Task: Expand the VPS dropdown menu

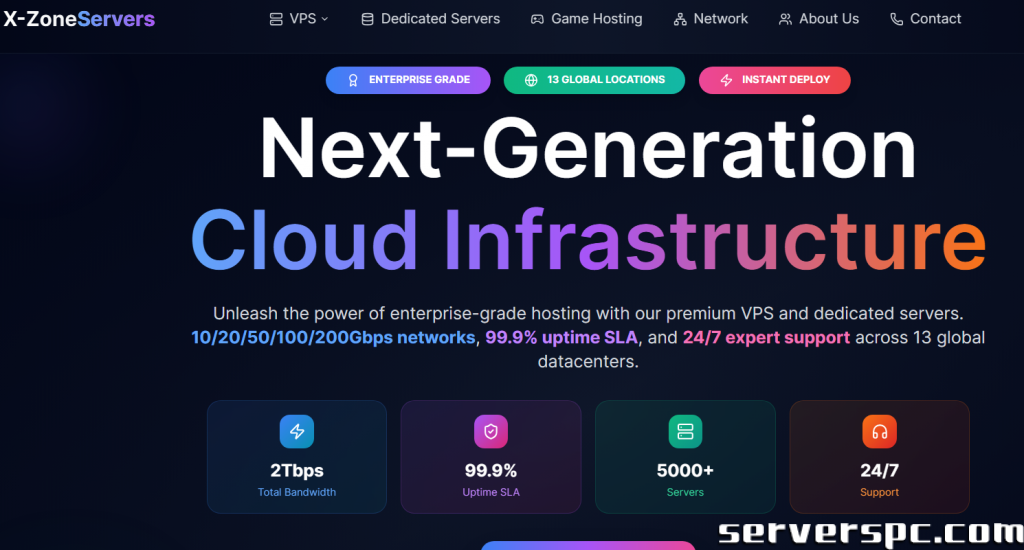Action: tap(301, 19)
